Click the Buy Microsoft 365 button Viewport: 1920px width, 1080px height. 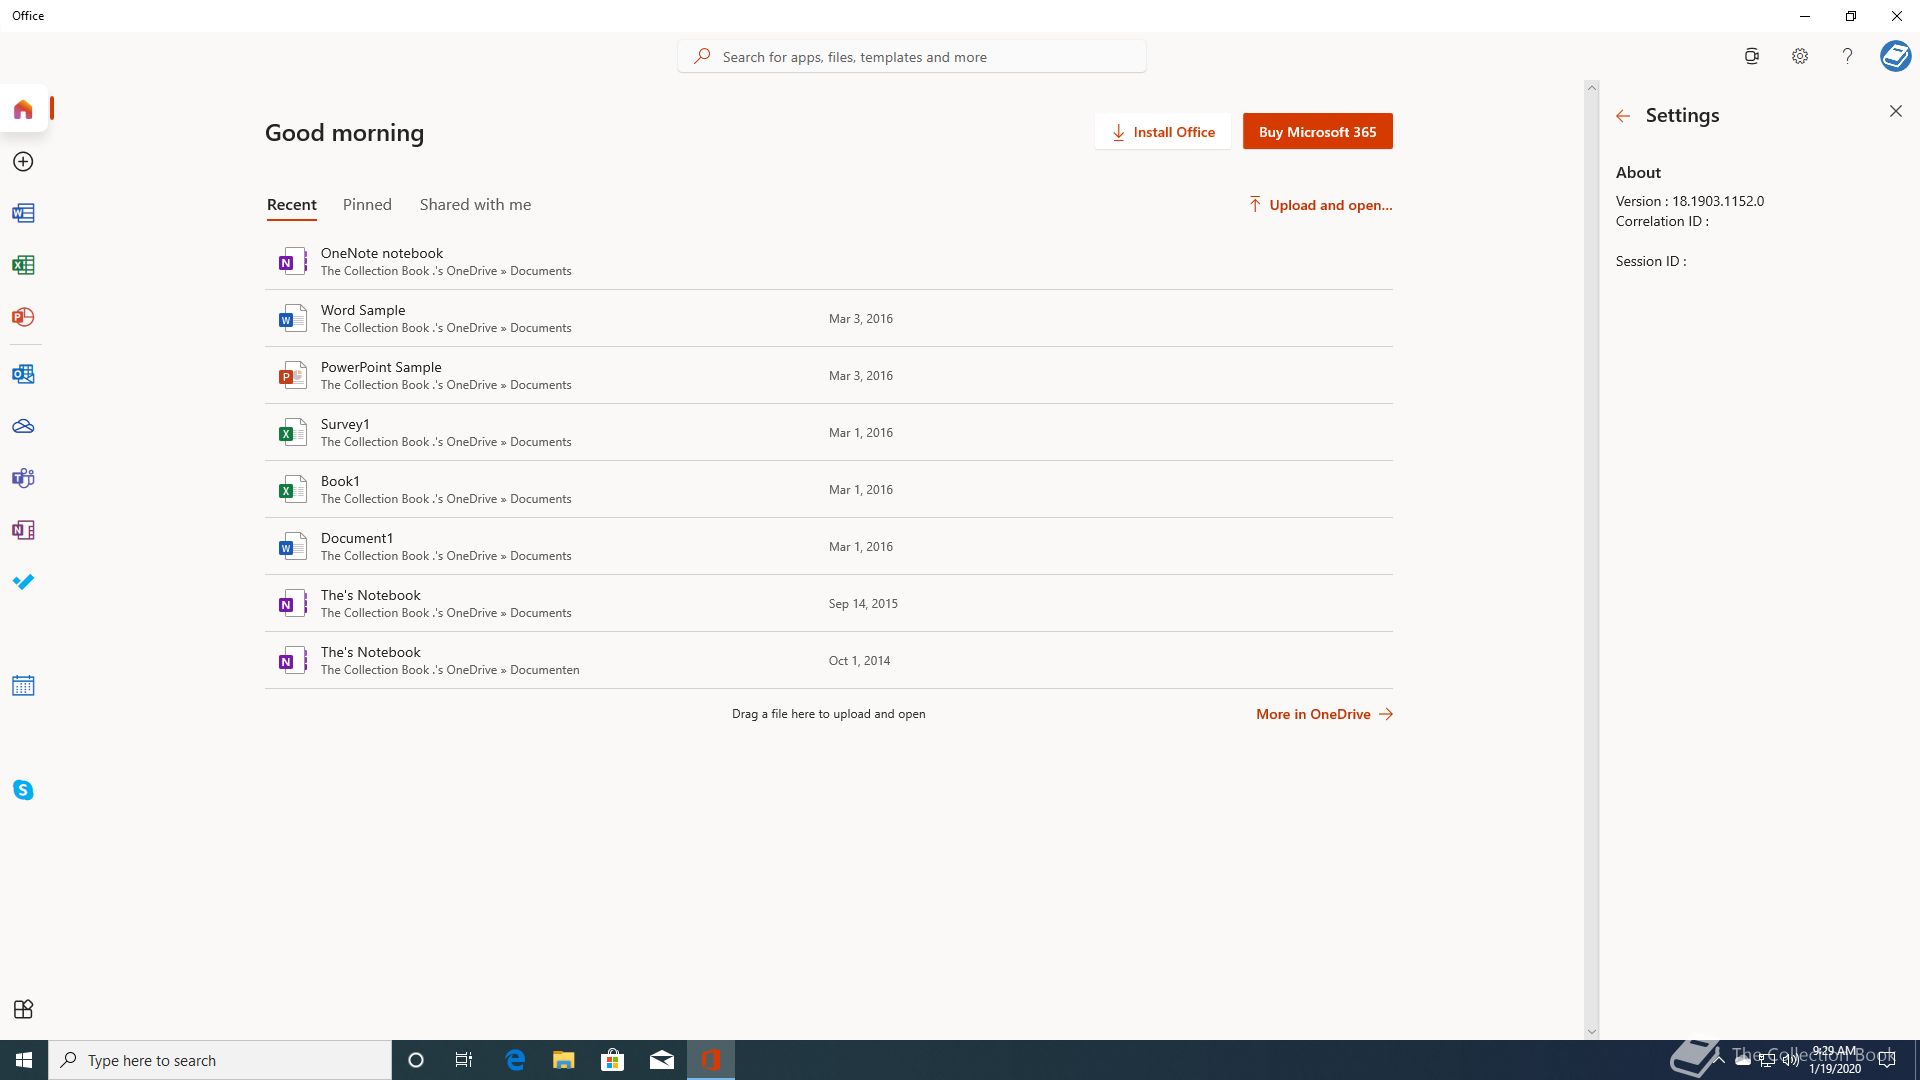pyautogui.click(x=1317, y=131)
